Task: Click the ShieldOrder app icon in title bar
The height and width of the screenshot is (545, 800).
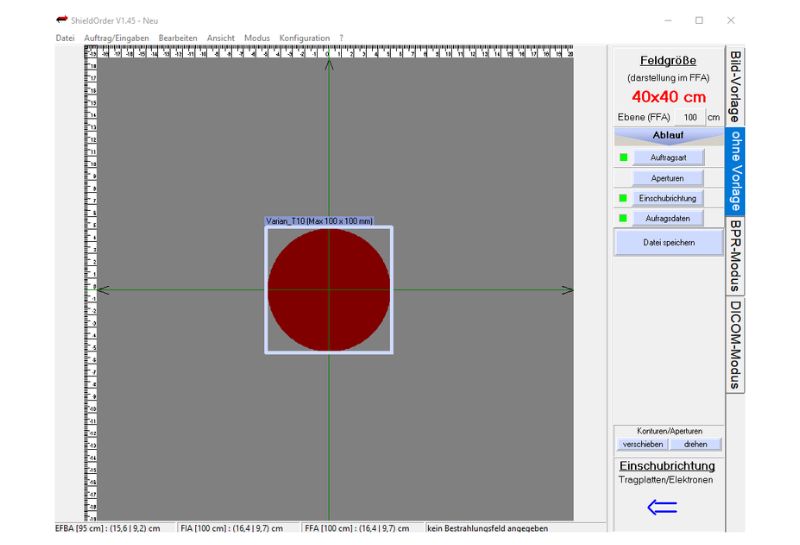Action: [62, 20]
